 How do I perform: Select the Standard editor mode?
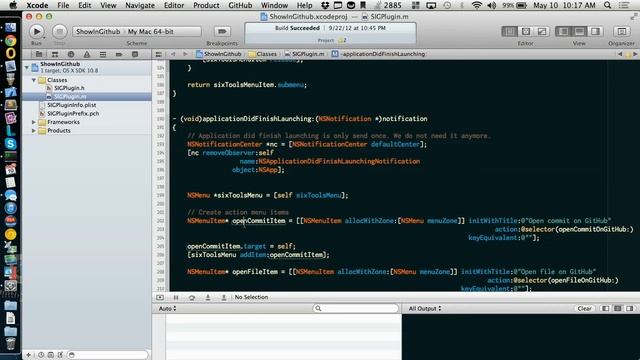pyautogui.click(x=509, y=31)
